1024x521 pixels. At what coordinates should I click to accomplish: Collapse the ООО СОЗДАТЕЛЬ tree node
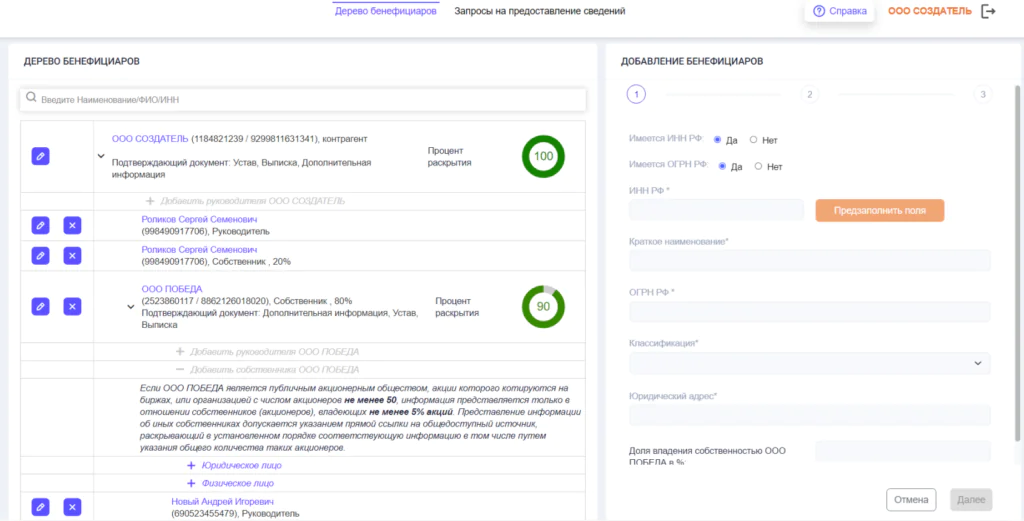(101, 156)
